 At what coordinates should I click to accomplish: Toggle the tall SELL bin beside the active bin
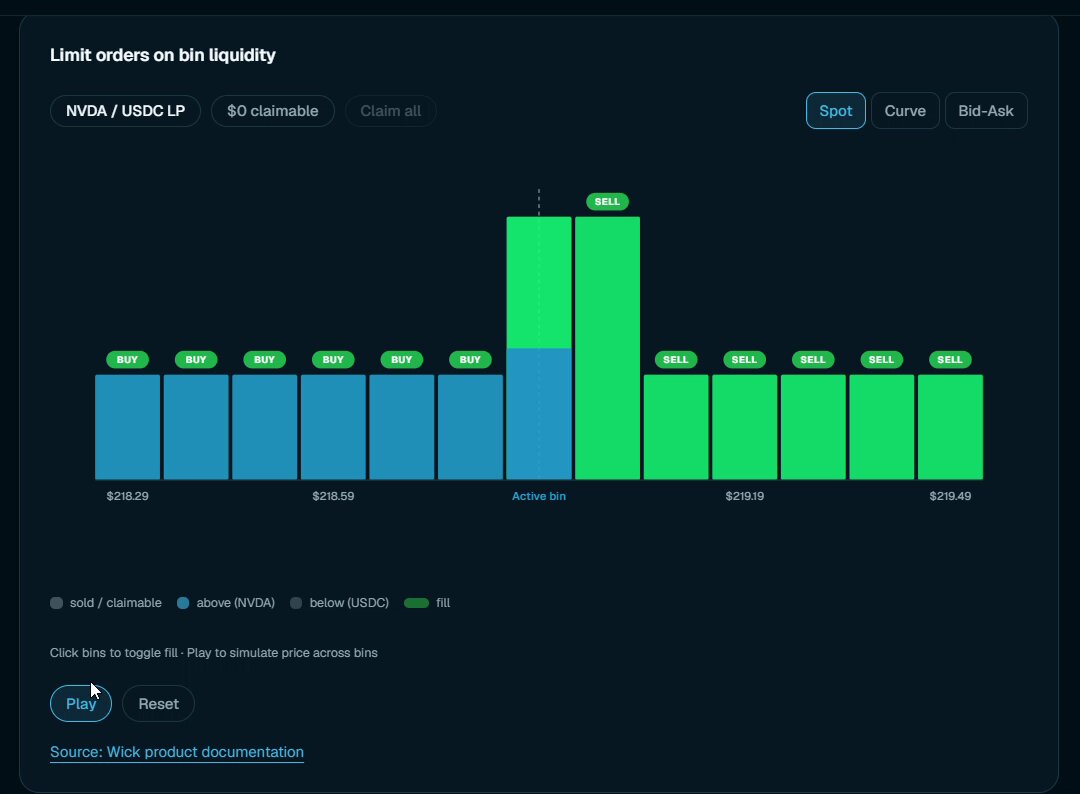tap(608, 348)
